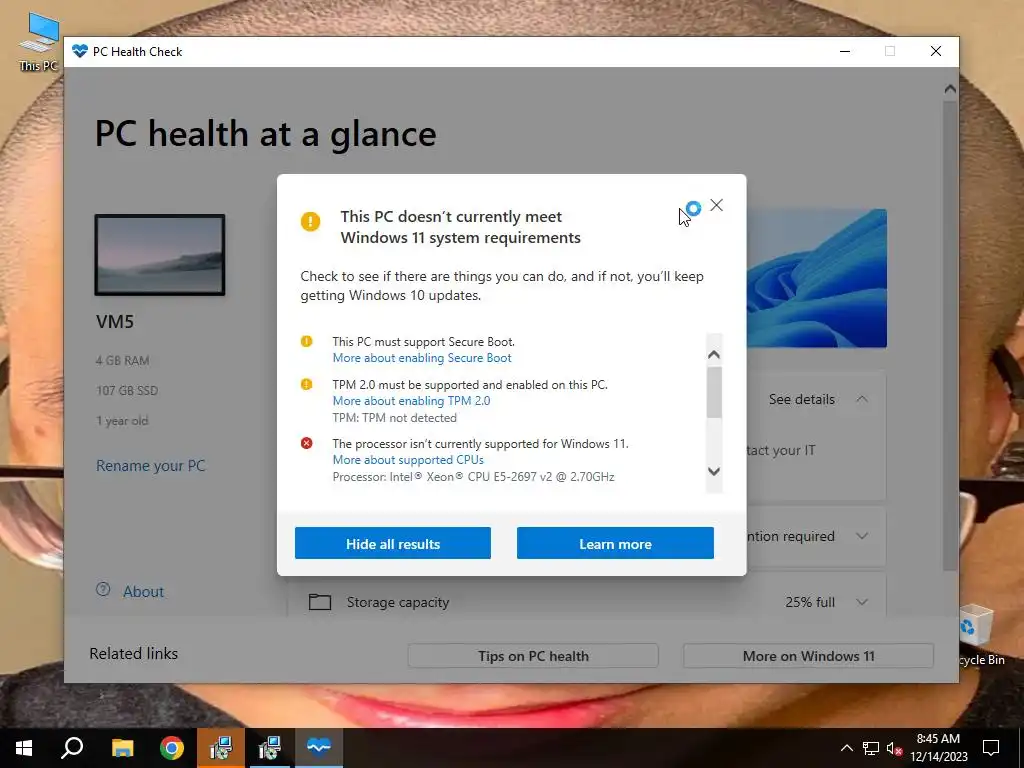Click the TPM 2.0 warning icon
This screenshot has height=768, width=1024.
click(x=306, y=384)
